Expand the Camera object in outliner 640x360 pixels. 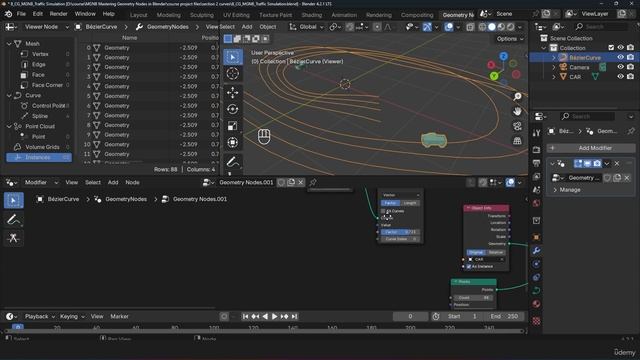554,67
